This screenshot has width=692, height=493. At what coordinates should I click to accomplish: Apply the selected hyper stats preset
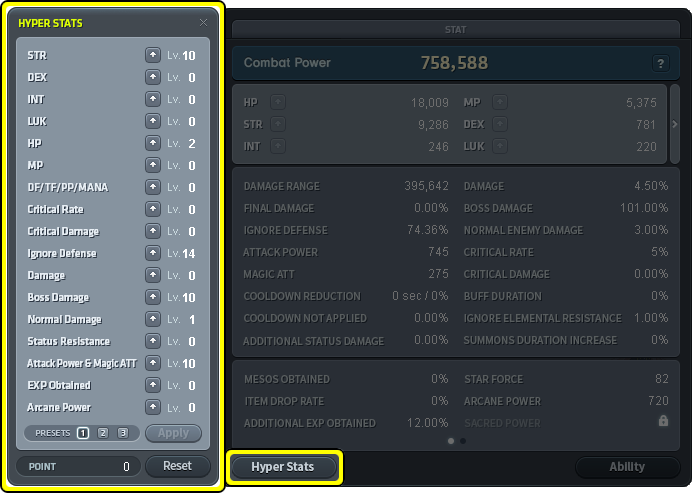click(173, 433)
